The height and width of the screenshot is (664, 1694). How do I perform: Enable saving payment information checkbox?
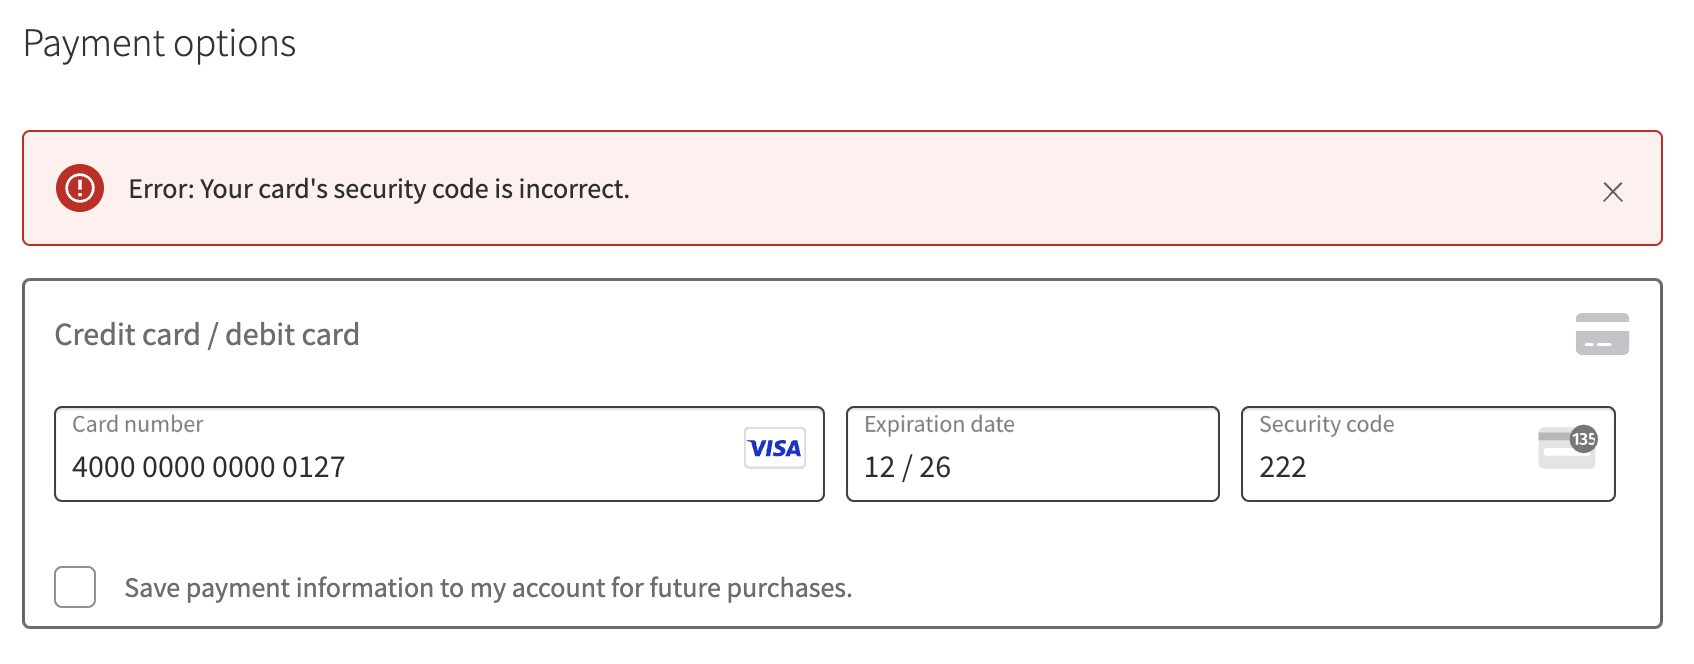(75, 587)
